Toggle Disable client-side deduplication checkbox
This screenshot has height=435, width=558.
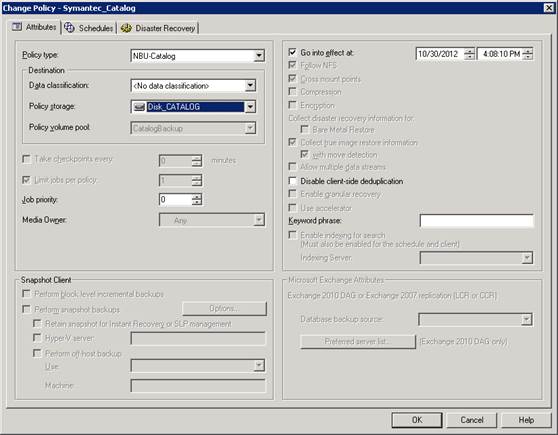pyautogui.click(x=292, y=181)
